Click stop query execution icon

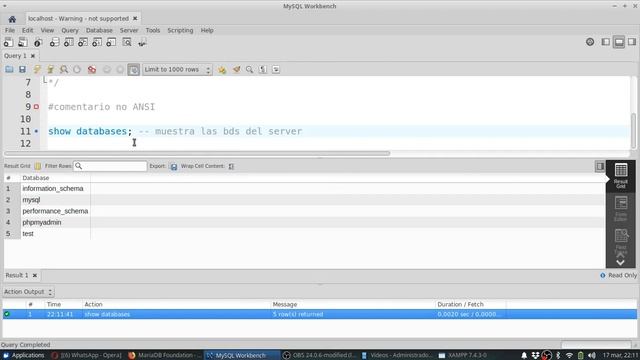point(77,69)
